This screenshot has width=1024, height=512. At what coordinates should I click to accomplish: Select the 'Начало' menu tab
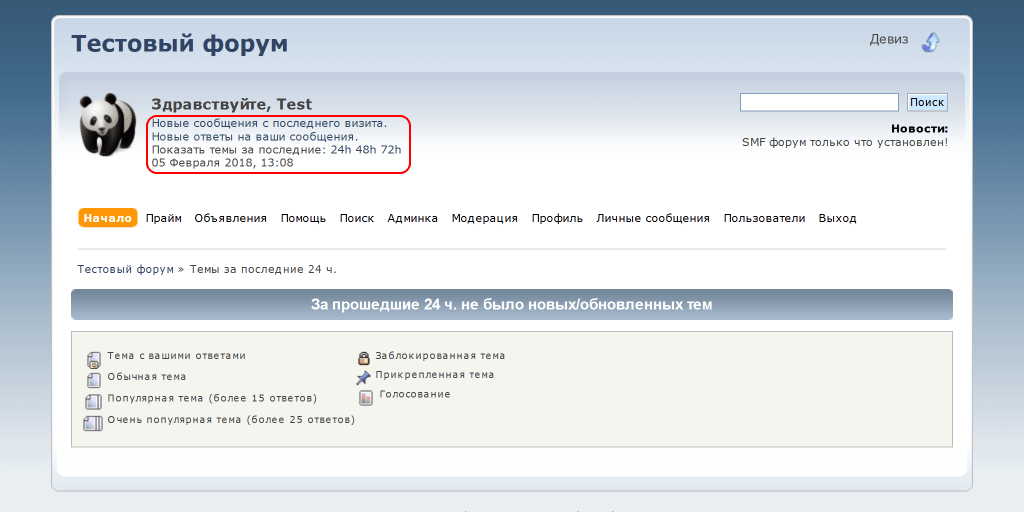(x=107, y=218)
